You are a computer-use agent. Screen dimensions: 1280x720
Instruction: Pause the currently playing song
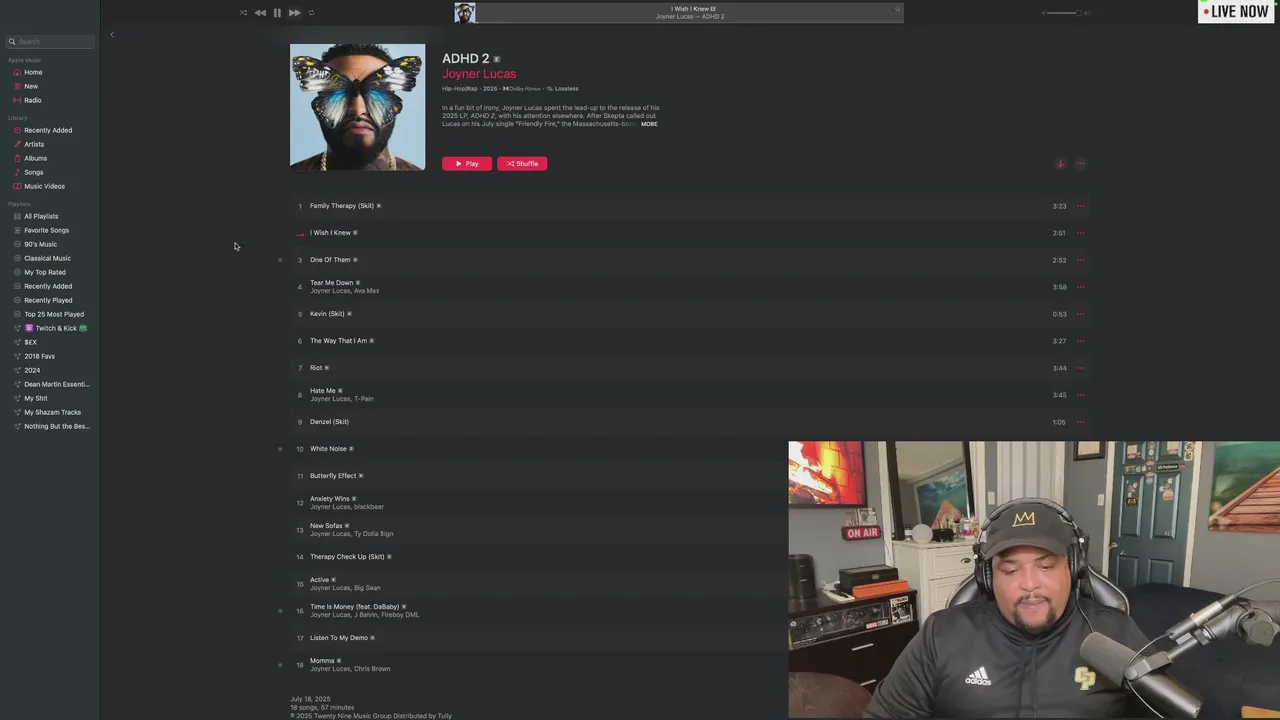click(x=277, y=13)
